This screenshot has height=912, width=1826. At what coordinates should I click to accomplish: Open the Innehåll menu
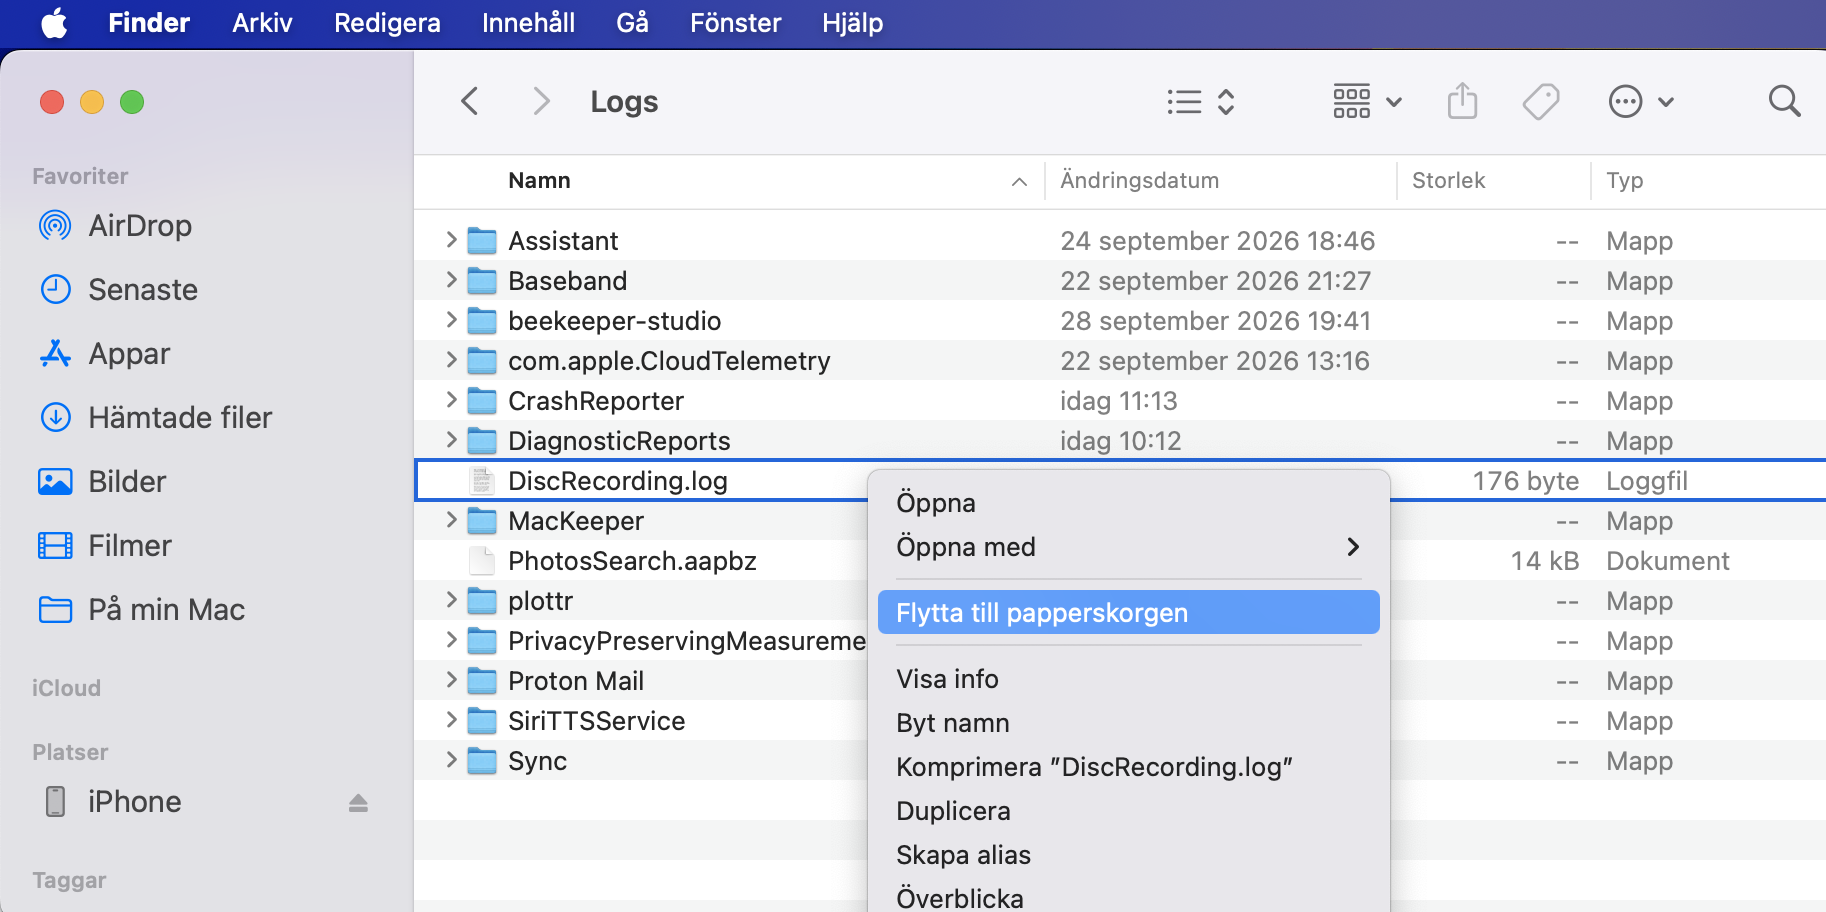click(528, 23)
